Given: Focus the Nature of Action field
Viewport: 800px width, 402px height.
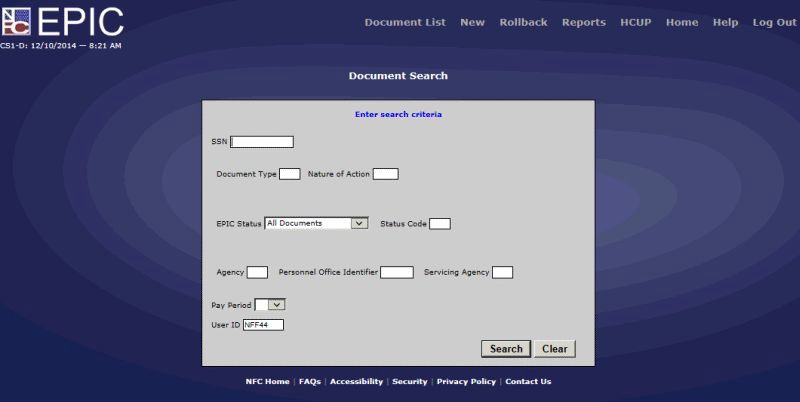Looking at the screenshot, I should [x=386, y=174].
